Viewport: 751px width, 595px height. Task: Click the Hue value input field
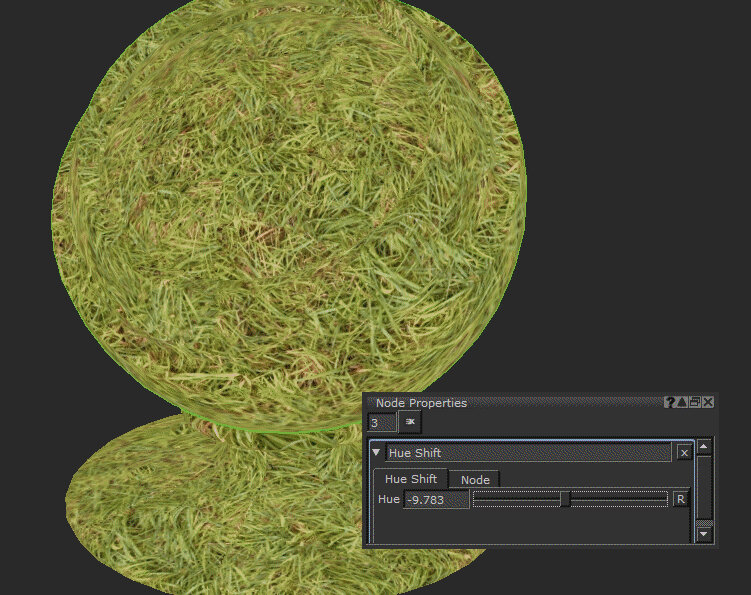[436, 499]
